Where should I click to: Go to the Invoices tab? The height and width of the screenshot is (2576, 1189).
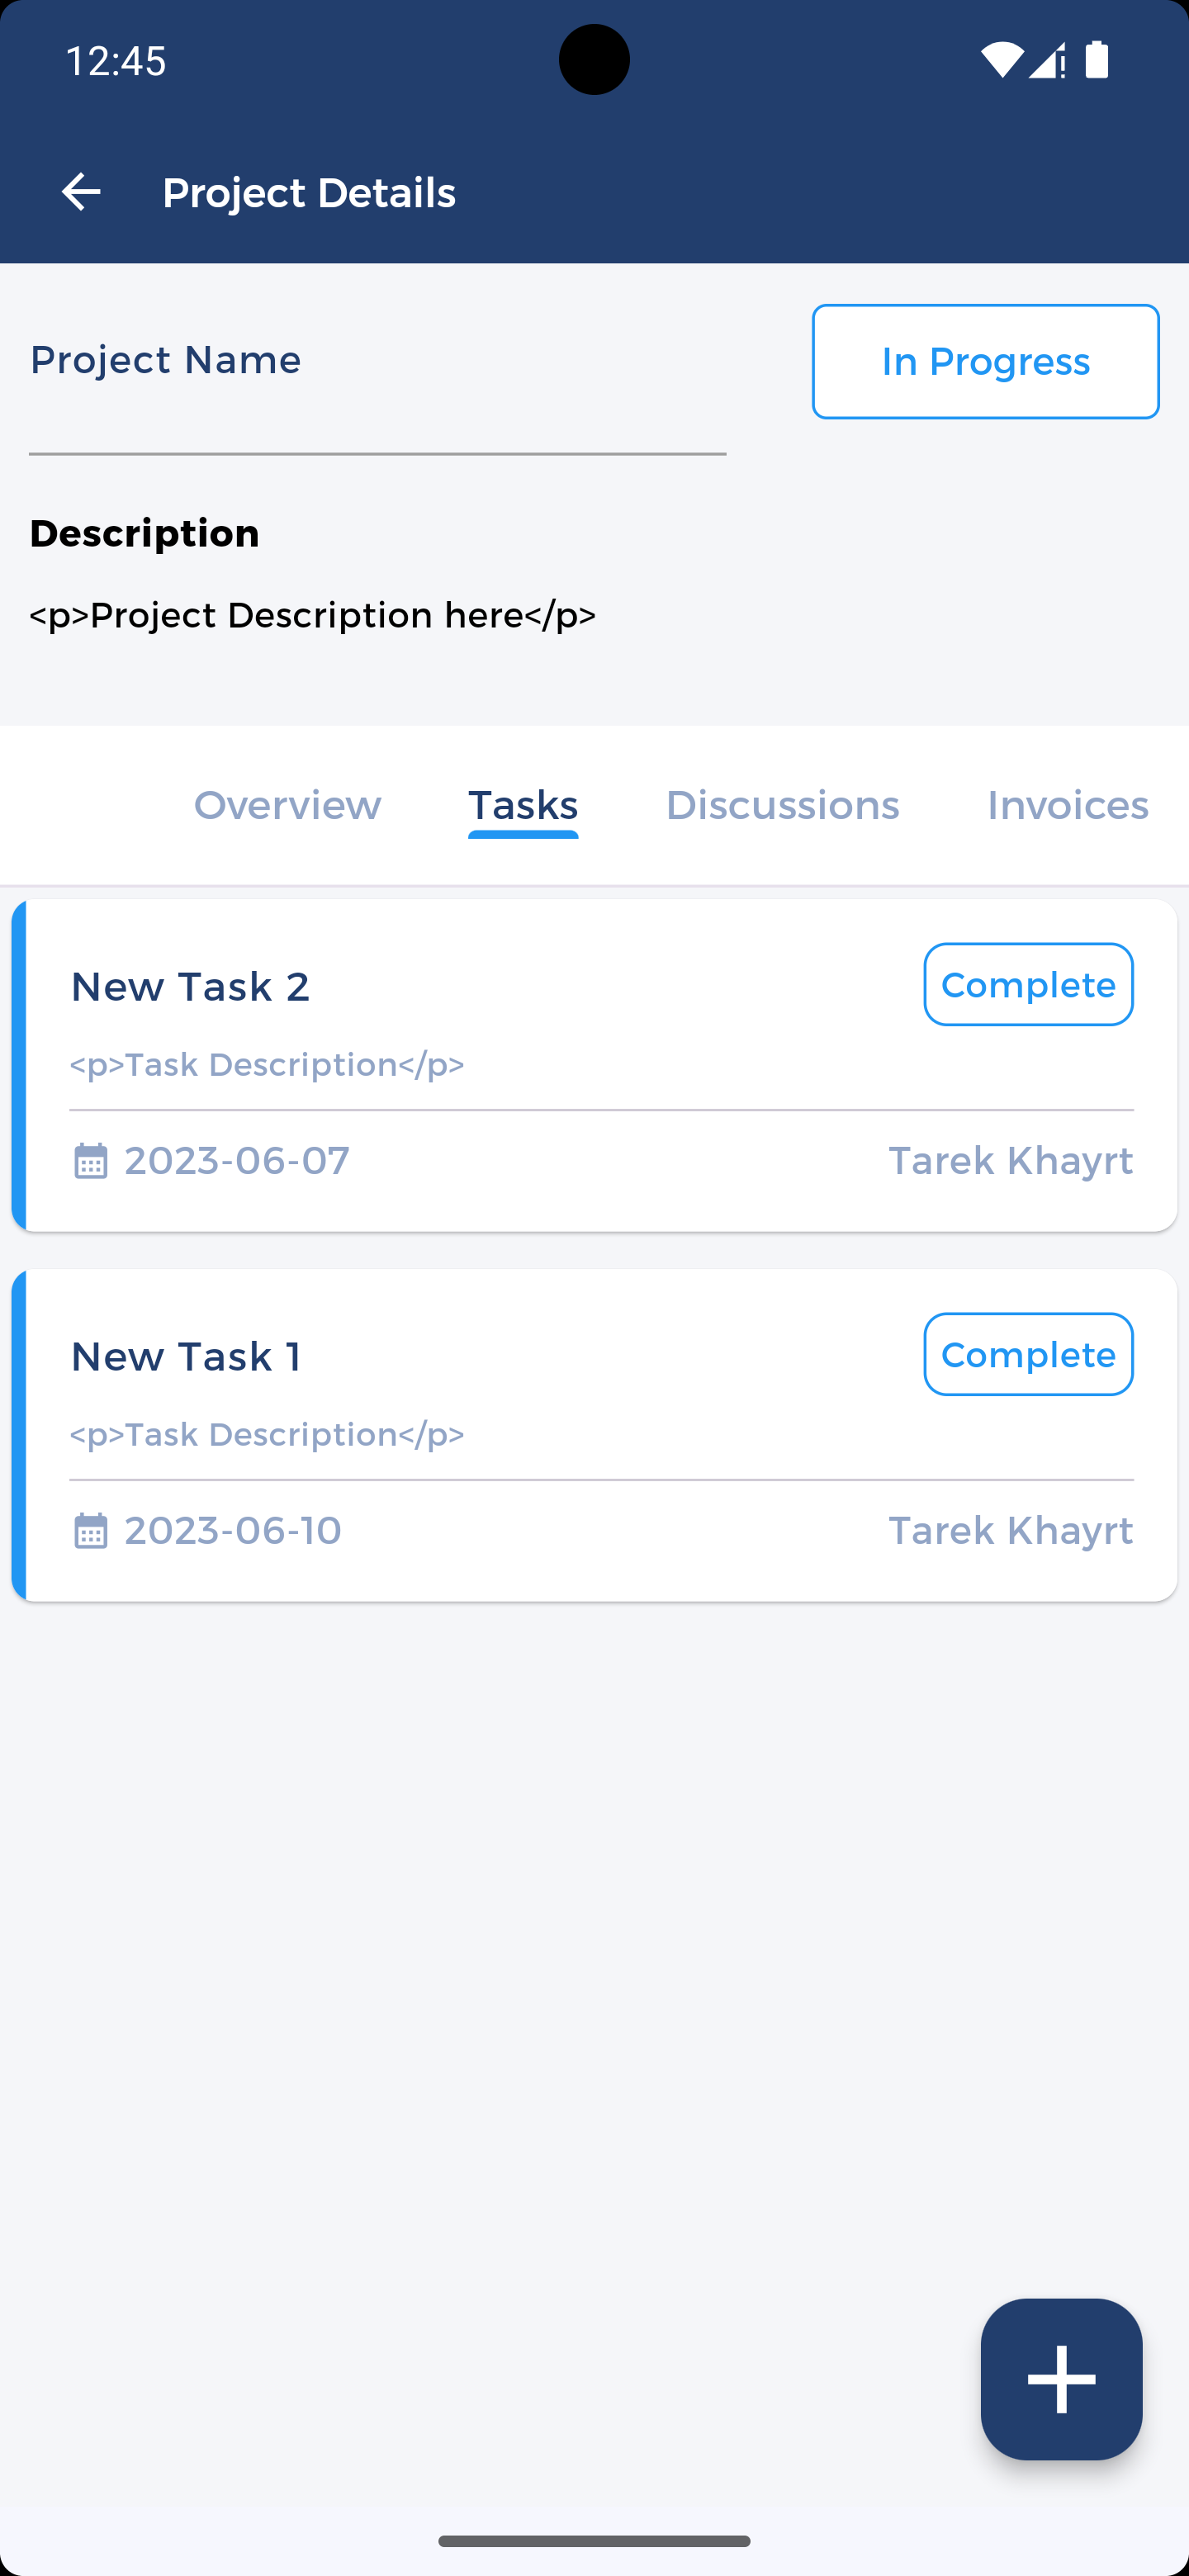(1067, 805)
